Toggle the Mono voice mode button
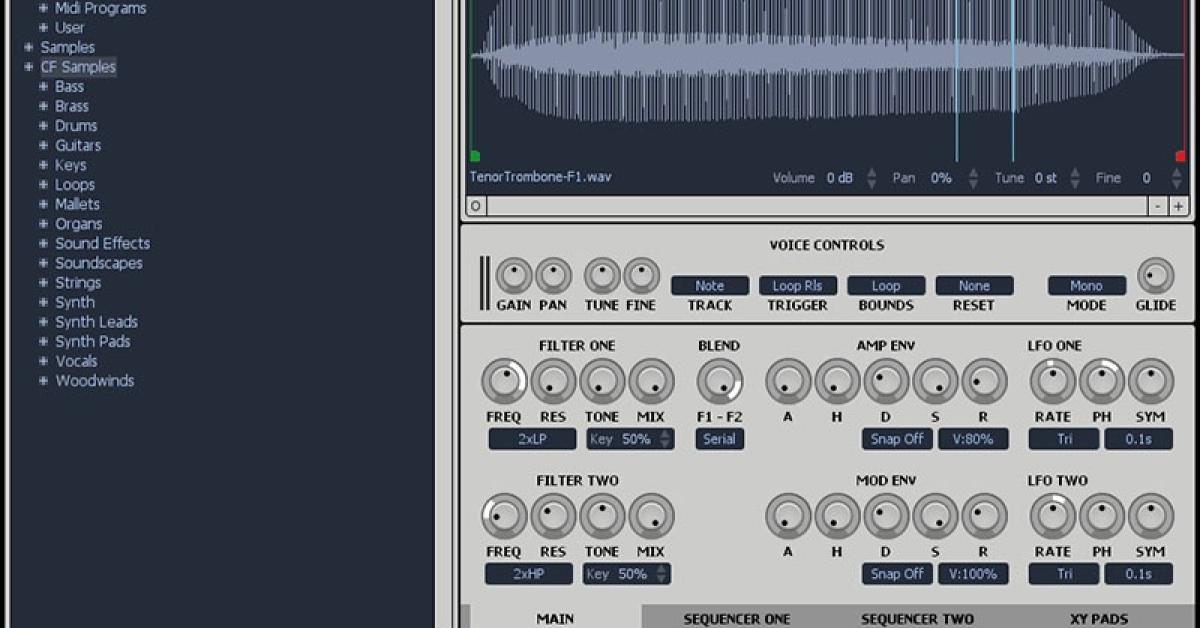Screen dimensions: 1200x628 pos(1086,286)
